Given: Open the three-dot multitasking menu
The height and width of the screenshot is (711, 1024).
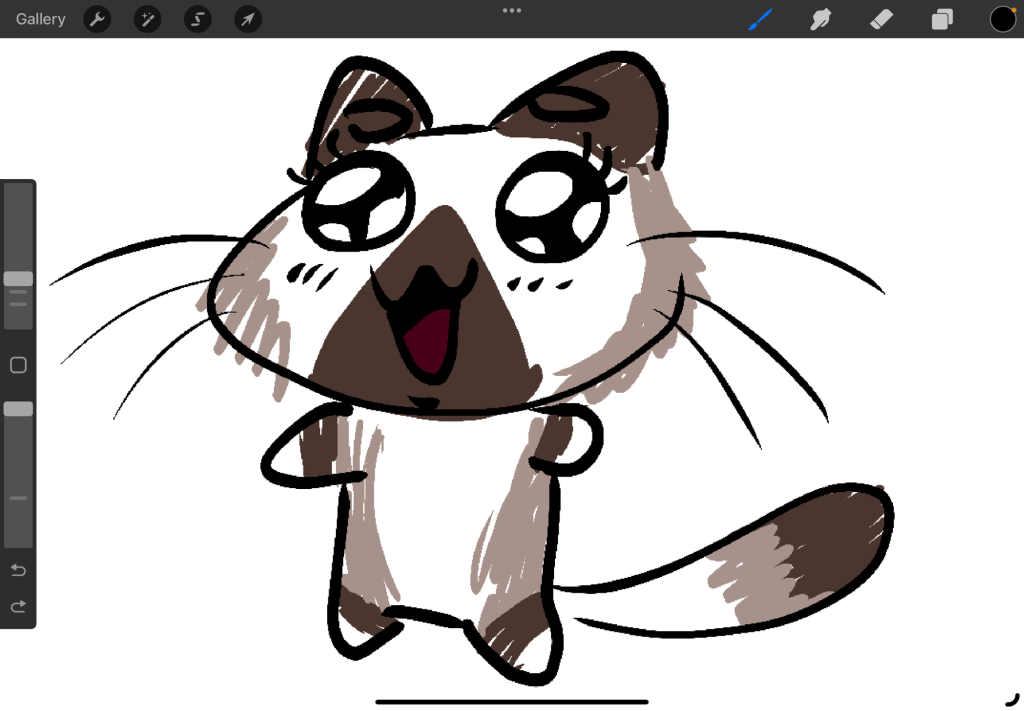Looking at the screenshot, I should 512,10.
